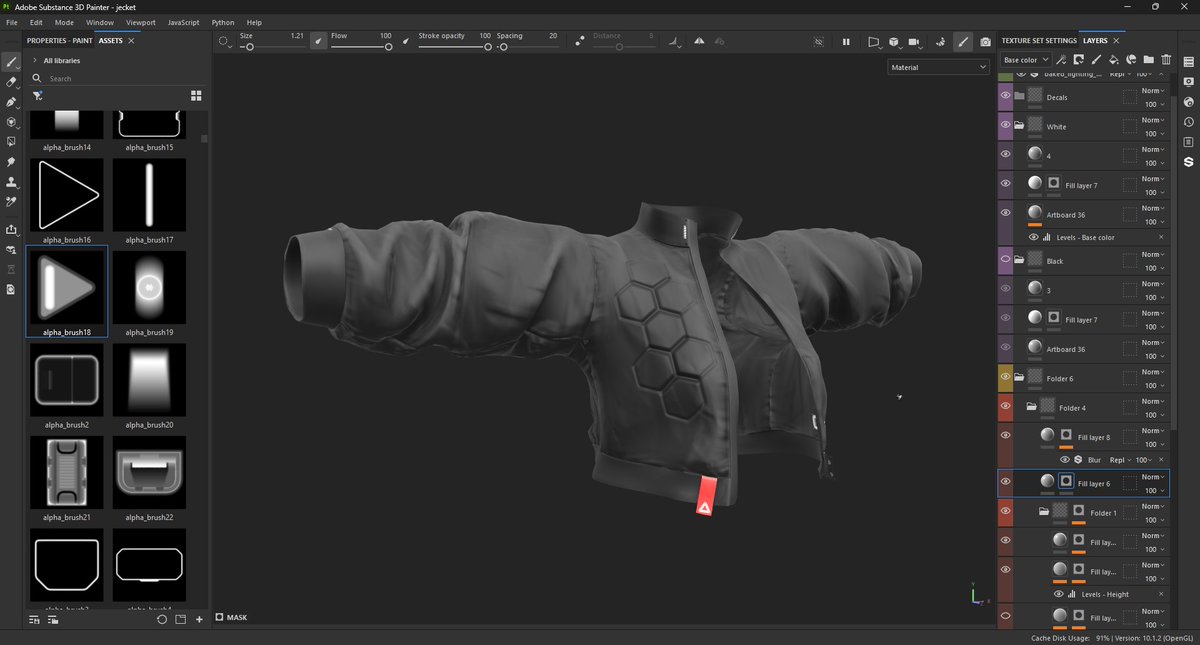
Task: Toggle visibility of layer 4
Action: pos(1005,155)
